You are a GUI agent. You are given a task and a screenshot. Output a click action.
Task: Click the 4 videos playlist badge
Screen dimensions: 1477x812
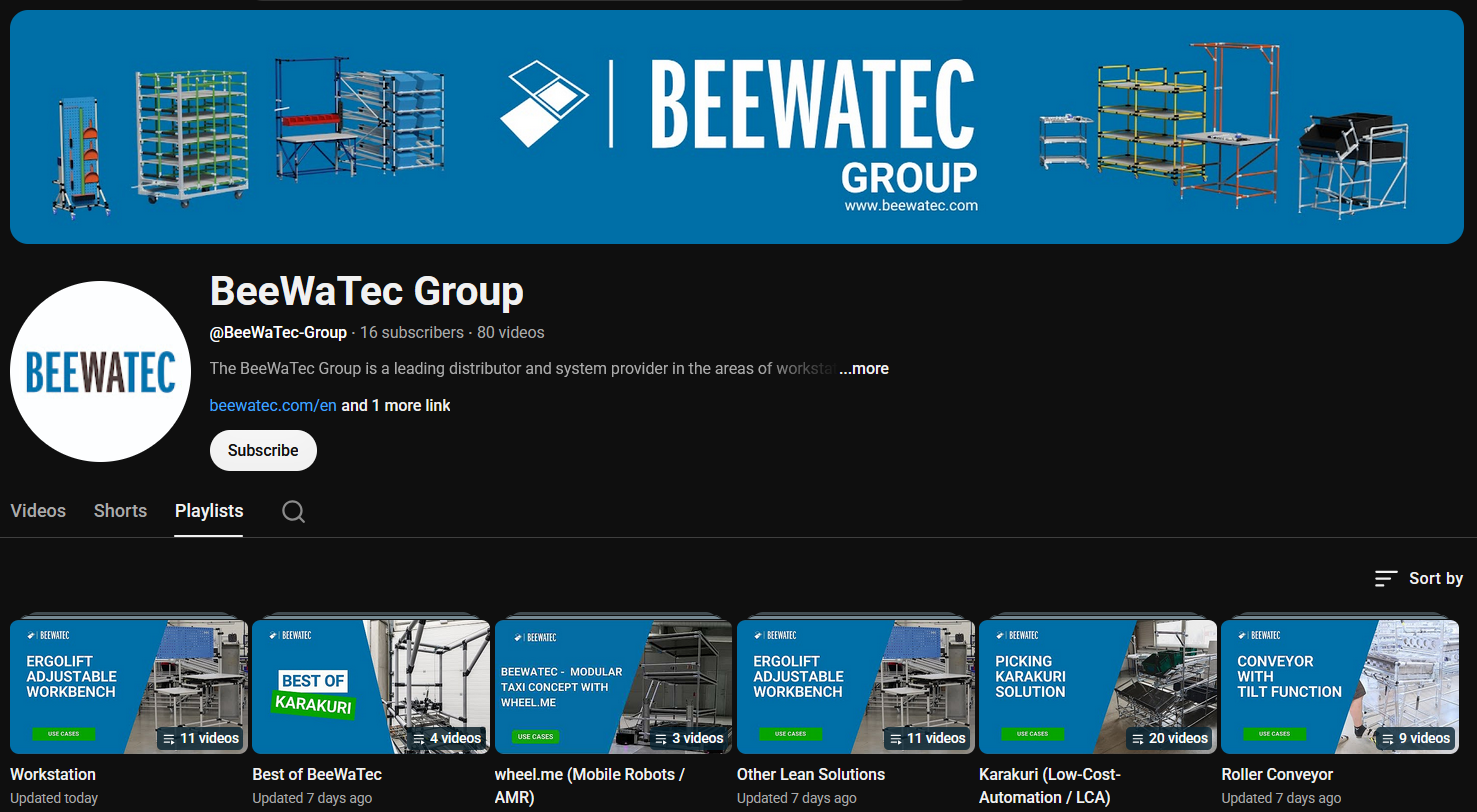[x=447, y=738]
